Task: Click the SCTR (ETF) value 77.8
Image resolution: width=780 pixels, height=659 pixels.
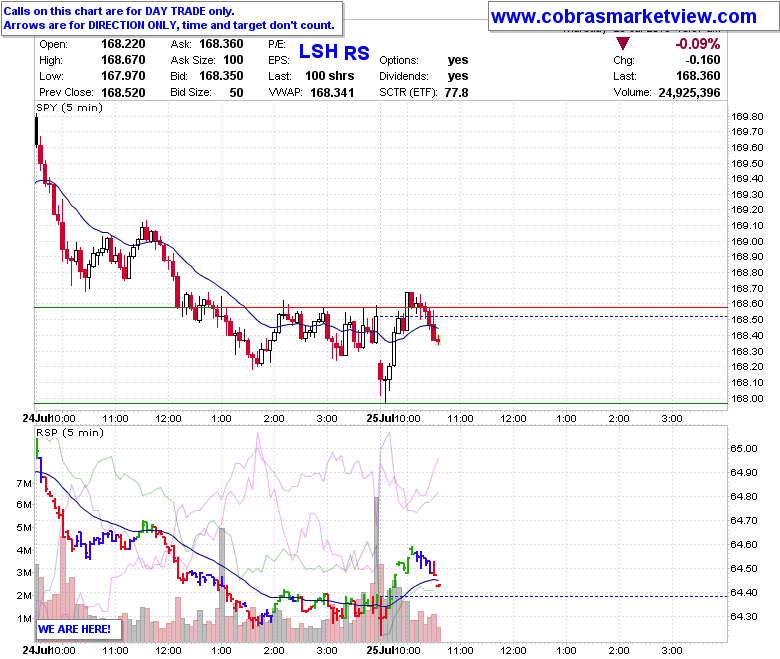Action: 456,93
